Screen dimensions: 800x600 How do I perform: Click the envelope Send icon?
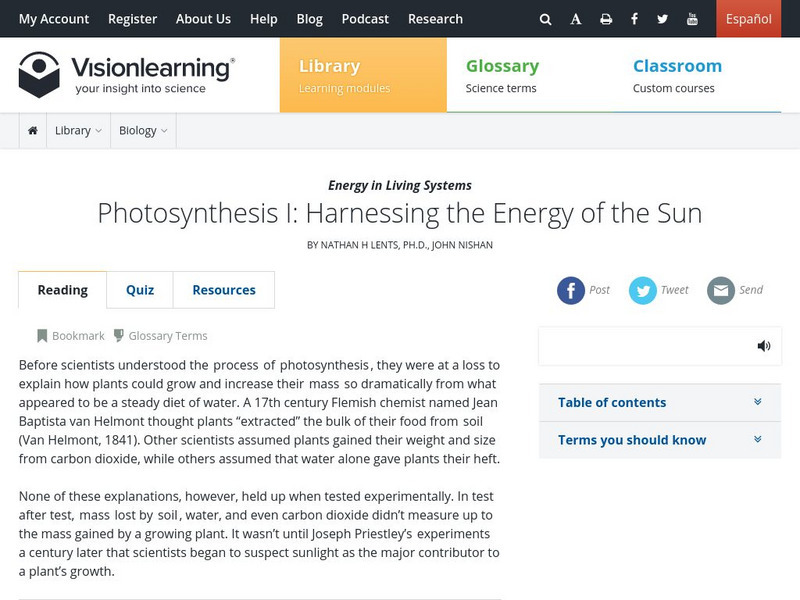[x=721, y=290]
